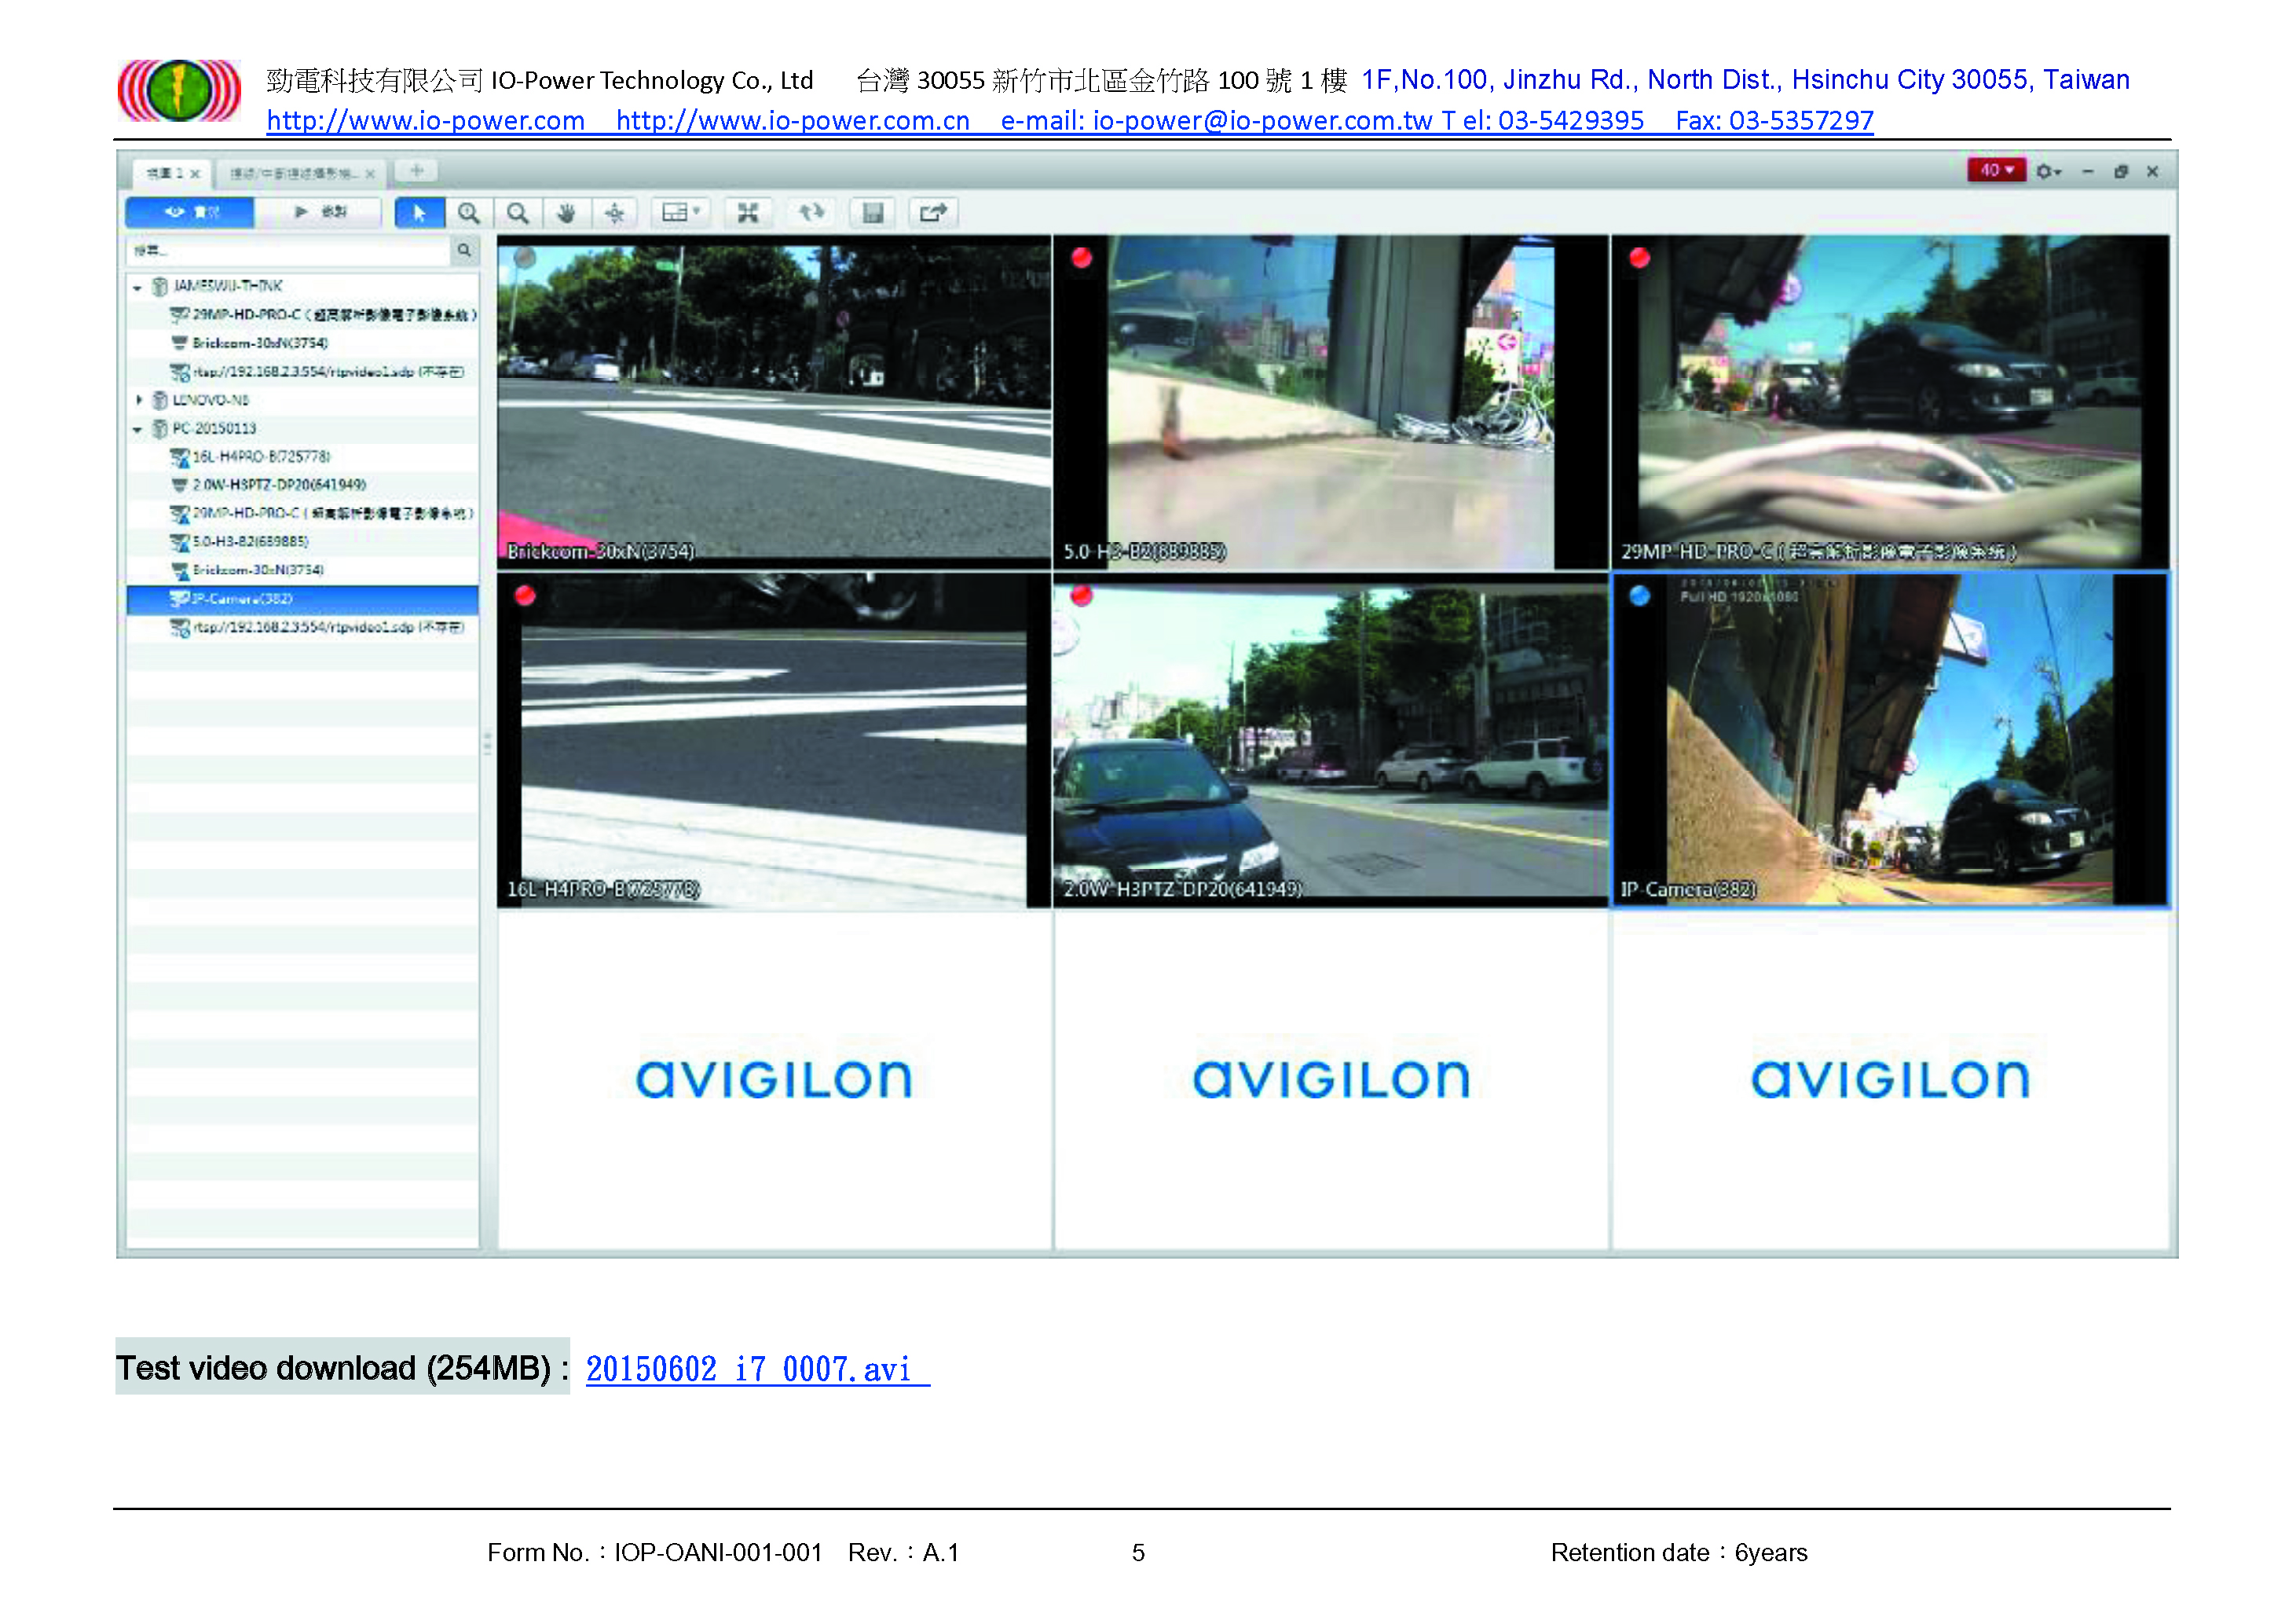Click the io-power company logo
Image resolution: width=2296 pixels, height=1624 pixels.
click(x=179, y=90)
